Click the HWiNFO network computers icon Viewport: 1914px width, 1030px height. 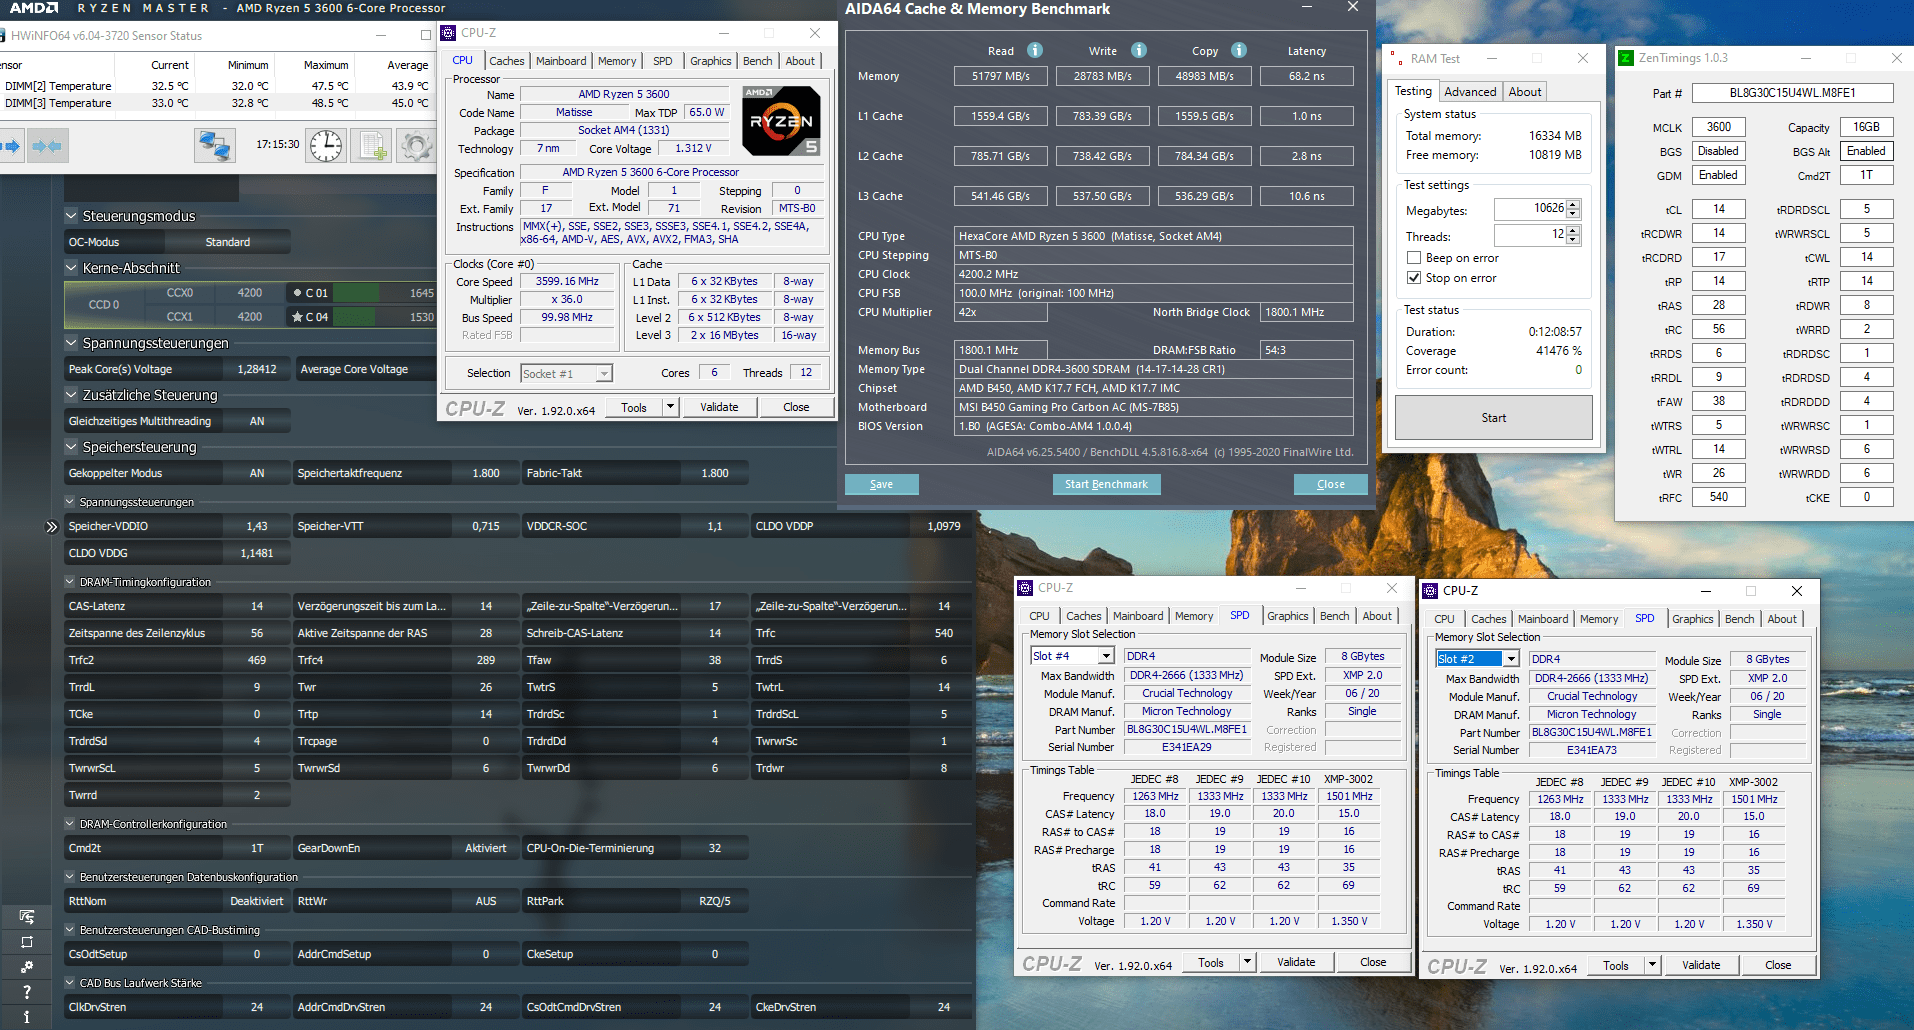(x=214, y=146)
